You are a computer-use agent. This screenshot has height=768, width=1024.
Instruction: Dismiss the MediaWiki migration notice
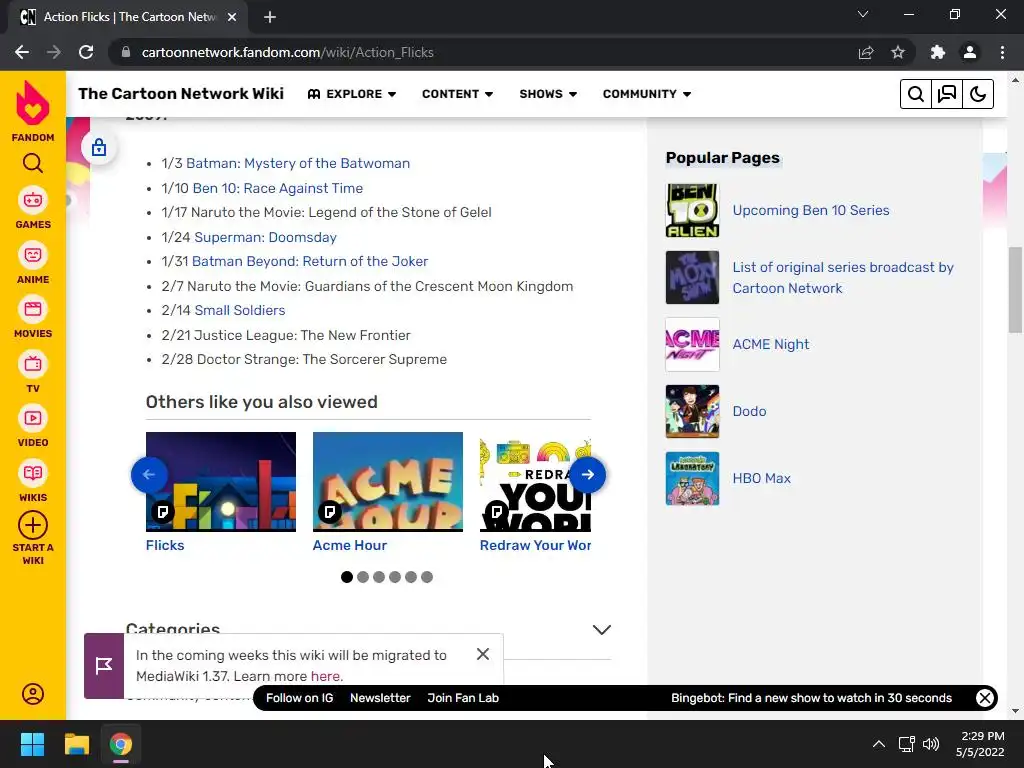483,654
